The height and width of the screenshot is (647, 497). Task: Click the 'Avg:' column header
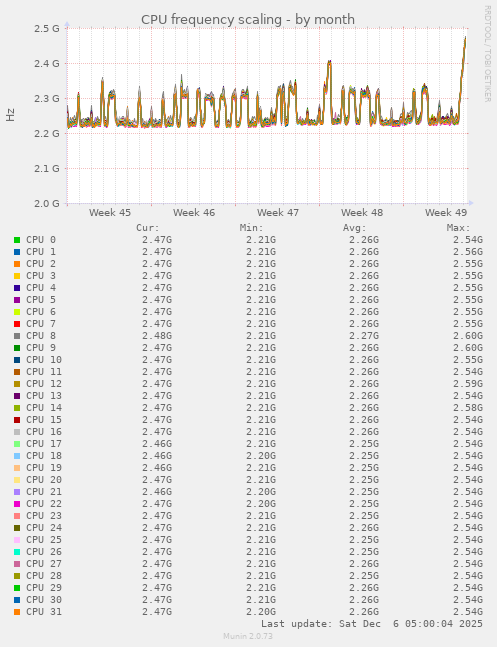click(x=355, y=228)
